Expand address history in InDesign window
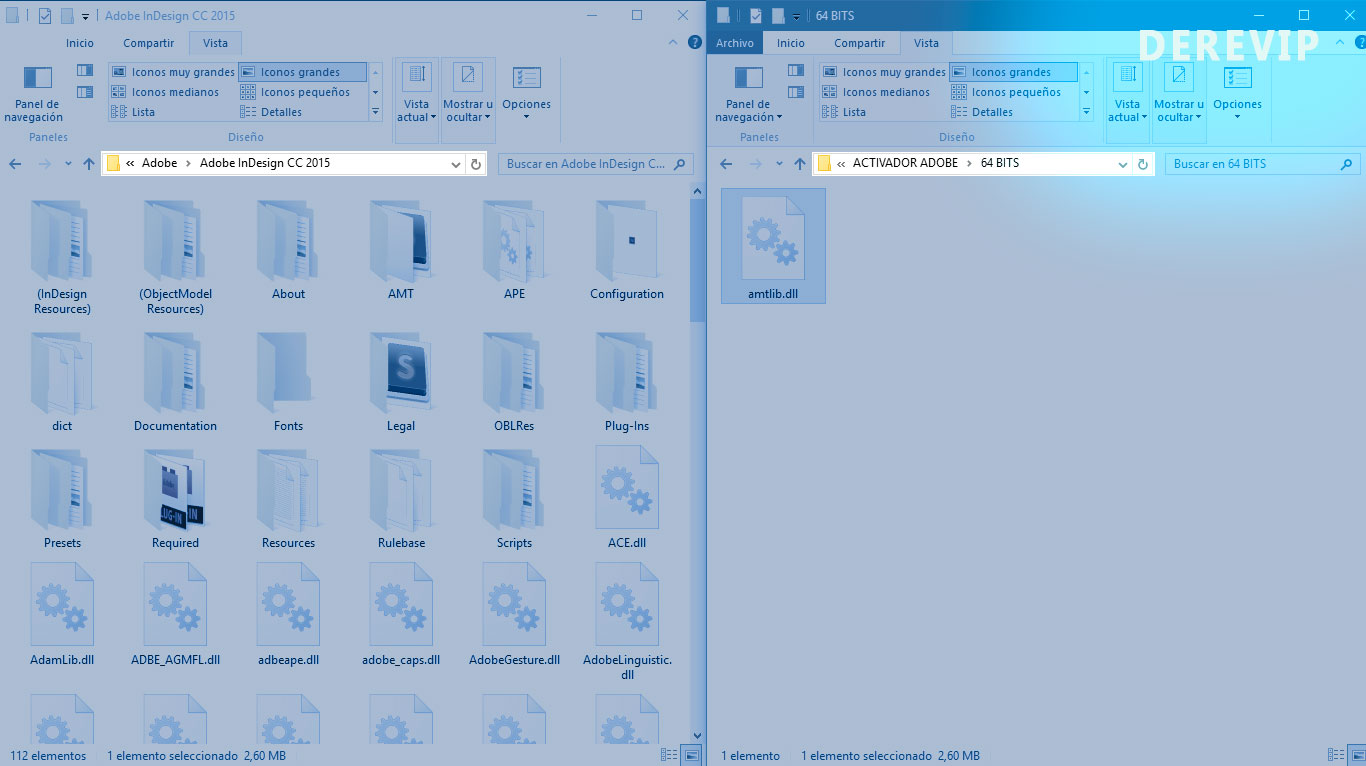 tap(456, 164)
